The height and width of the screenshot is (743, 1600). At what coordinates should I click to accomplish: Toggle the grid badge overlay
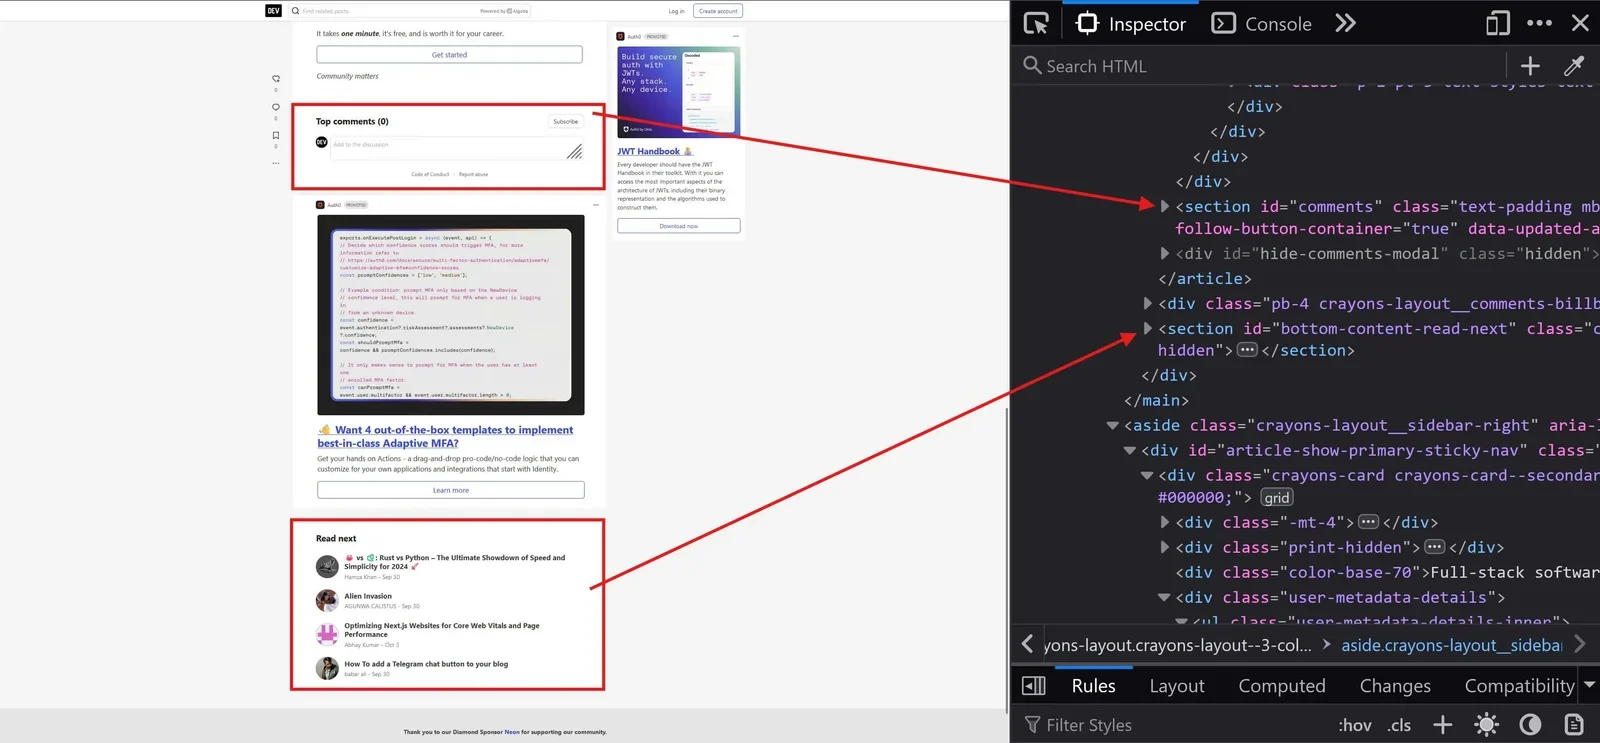click(1277, 498)
